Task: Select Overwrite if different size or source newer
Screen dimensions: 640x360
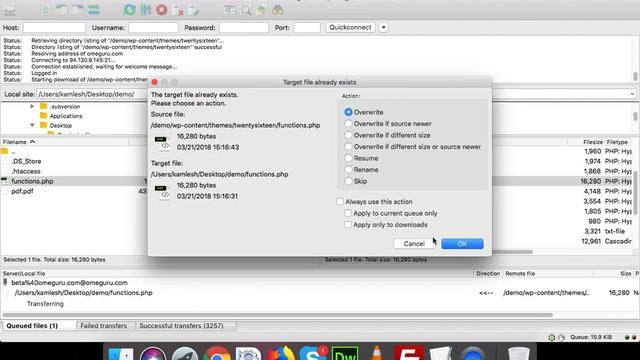Action: coord(348,146)
